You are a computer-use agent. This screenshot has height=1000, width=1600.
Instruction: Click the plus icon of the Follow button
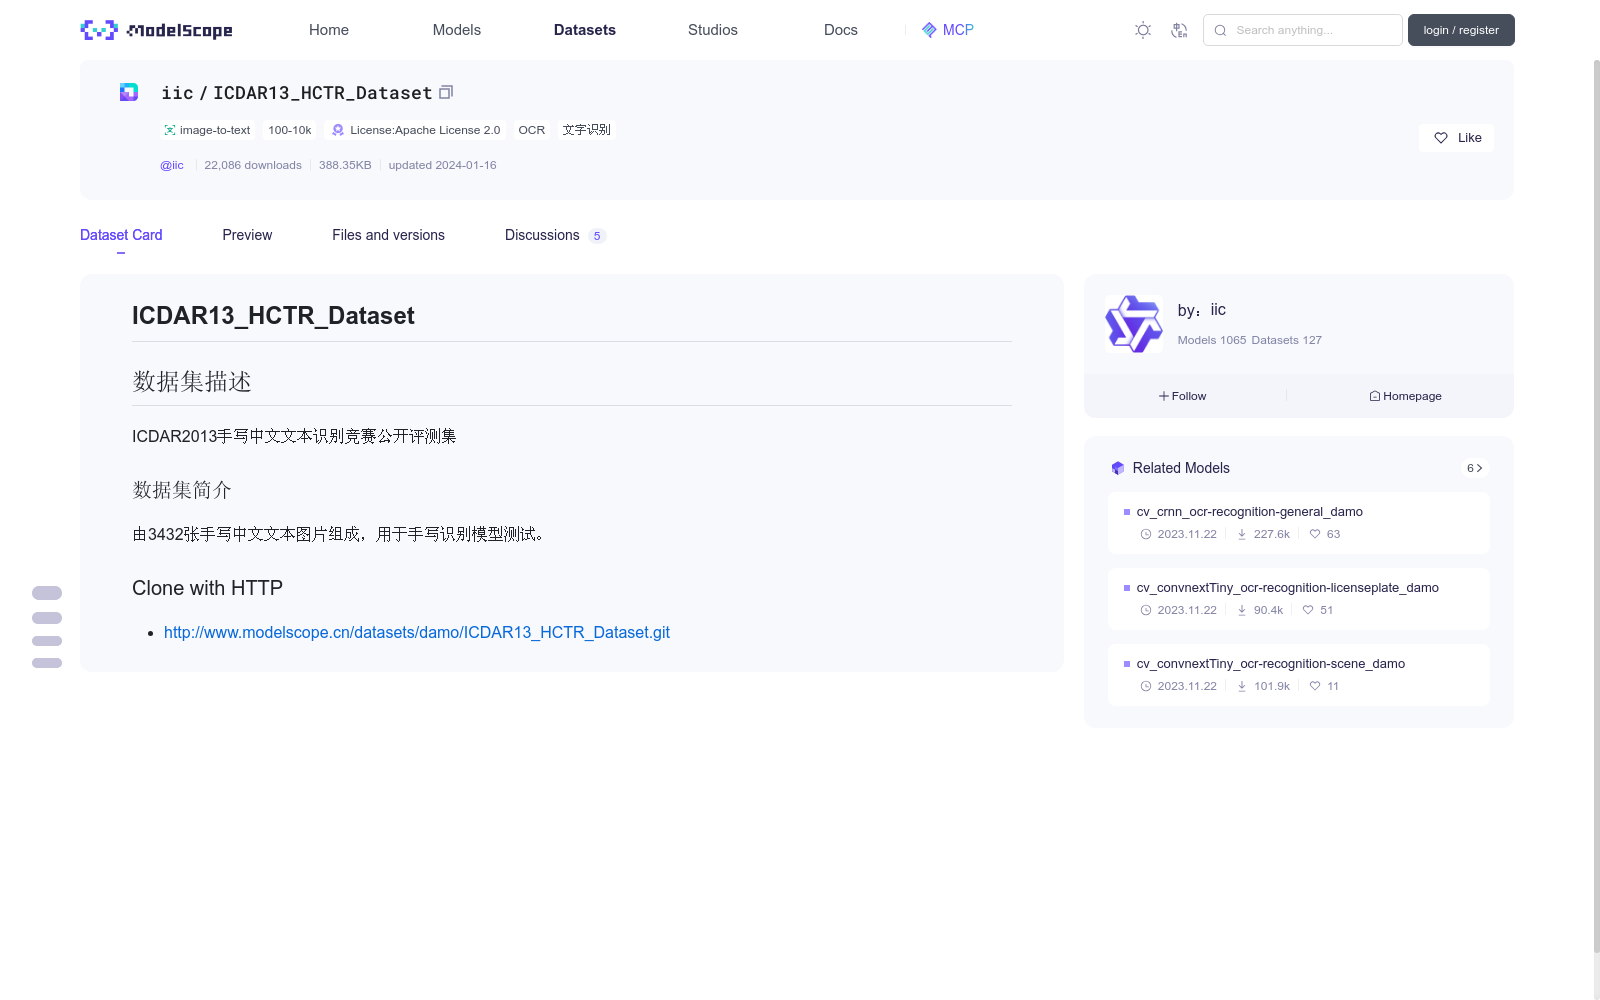1164,396
